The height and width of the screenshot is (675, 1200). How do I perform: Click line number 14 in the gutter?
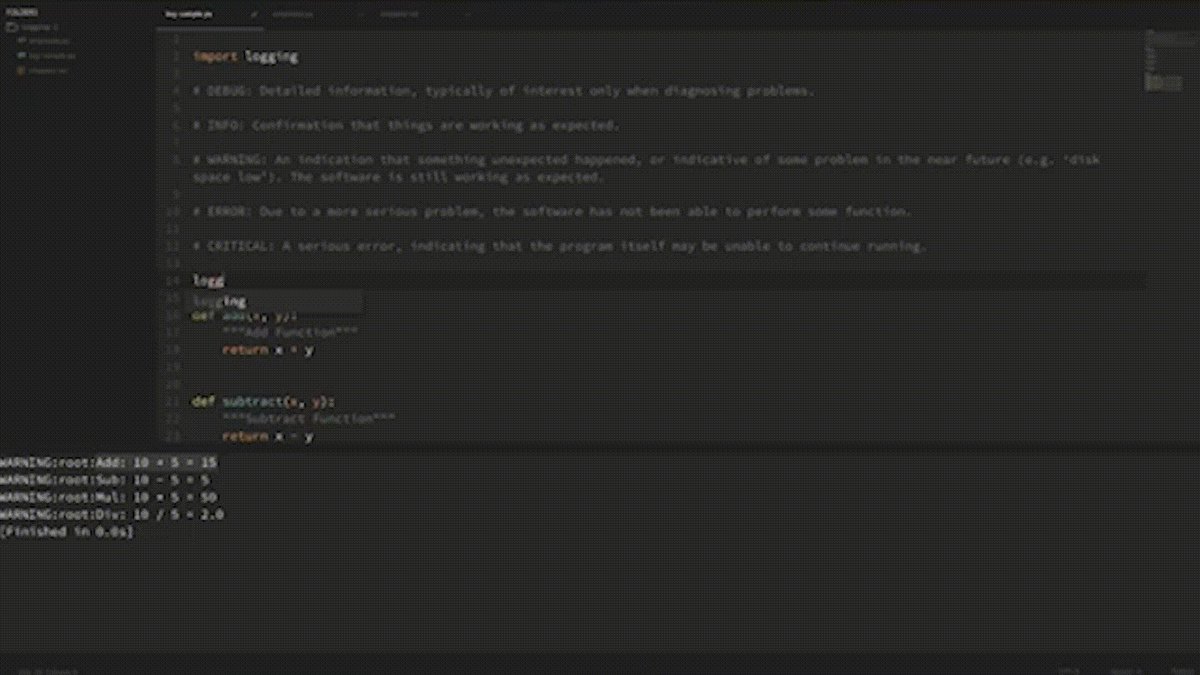pos(174,281)
